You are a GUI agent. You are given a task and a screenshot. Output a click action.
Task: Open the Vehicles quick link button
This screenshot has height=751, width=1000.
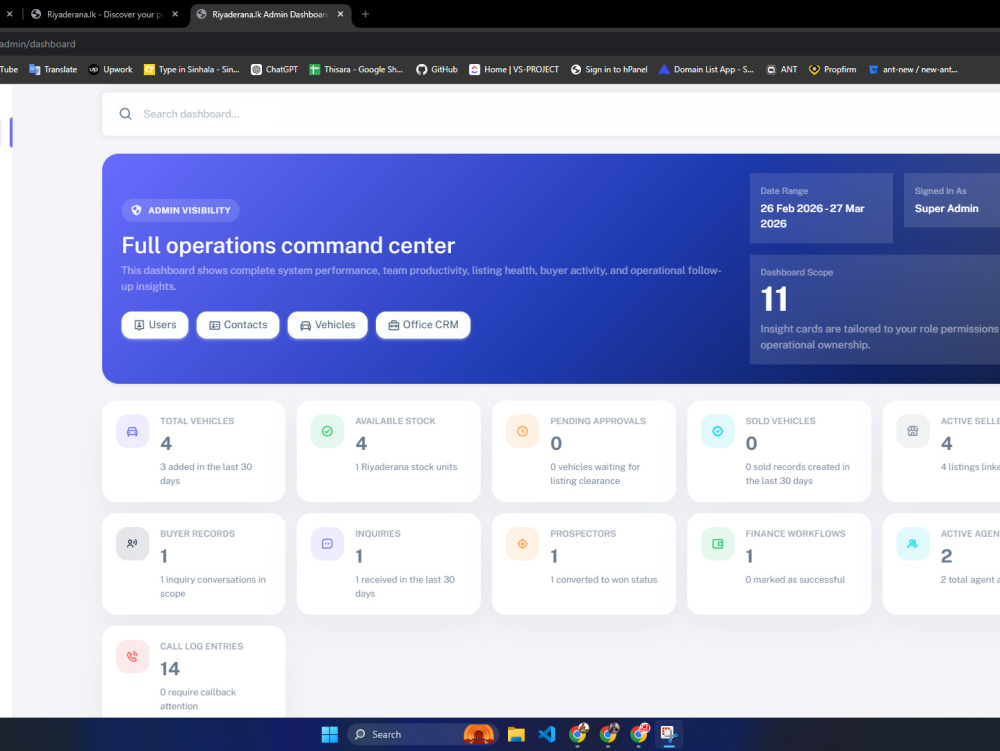(x=327, y=325)
